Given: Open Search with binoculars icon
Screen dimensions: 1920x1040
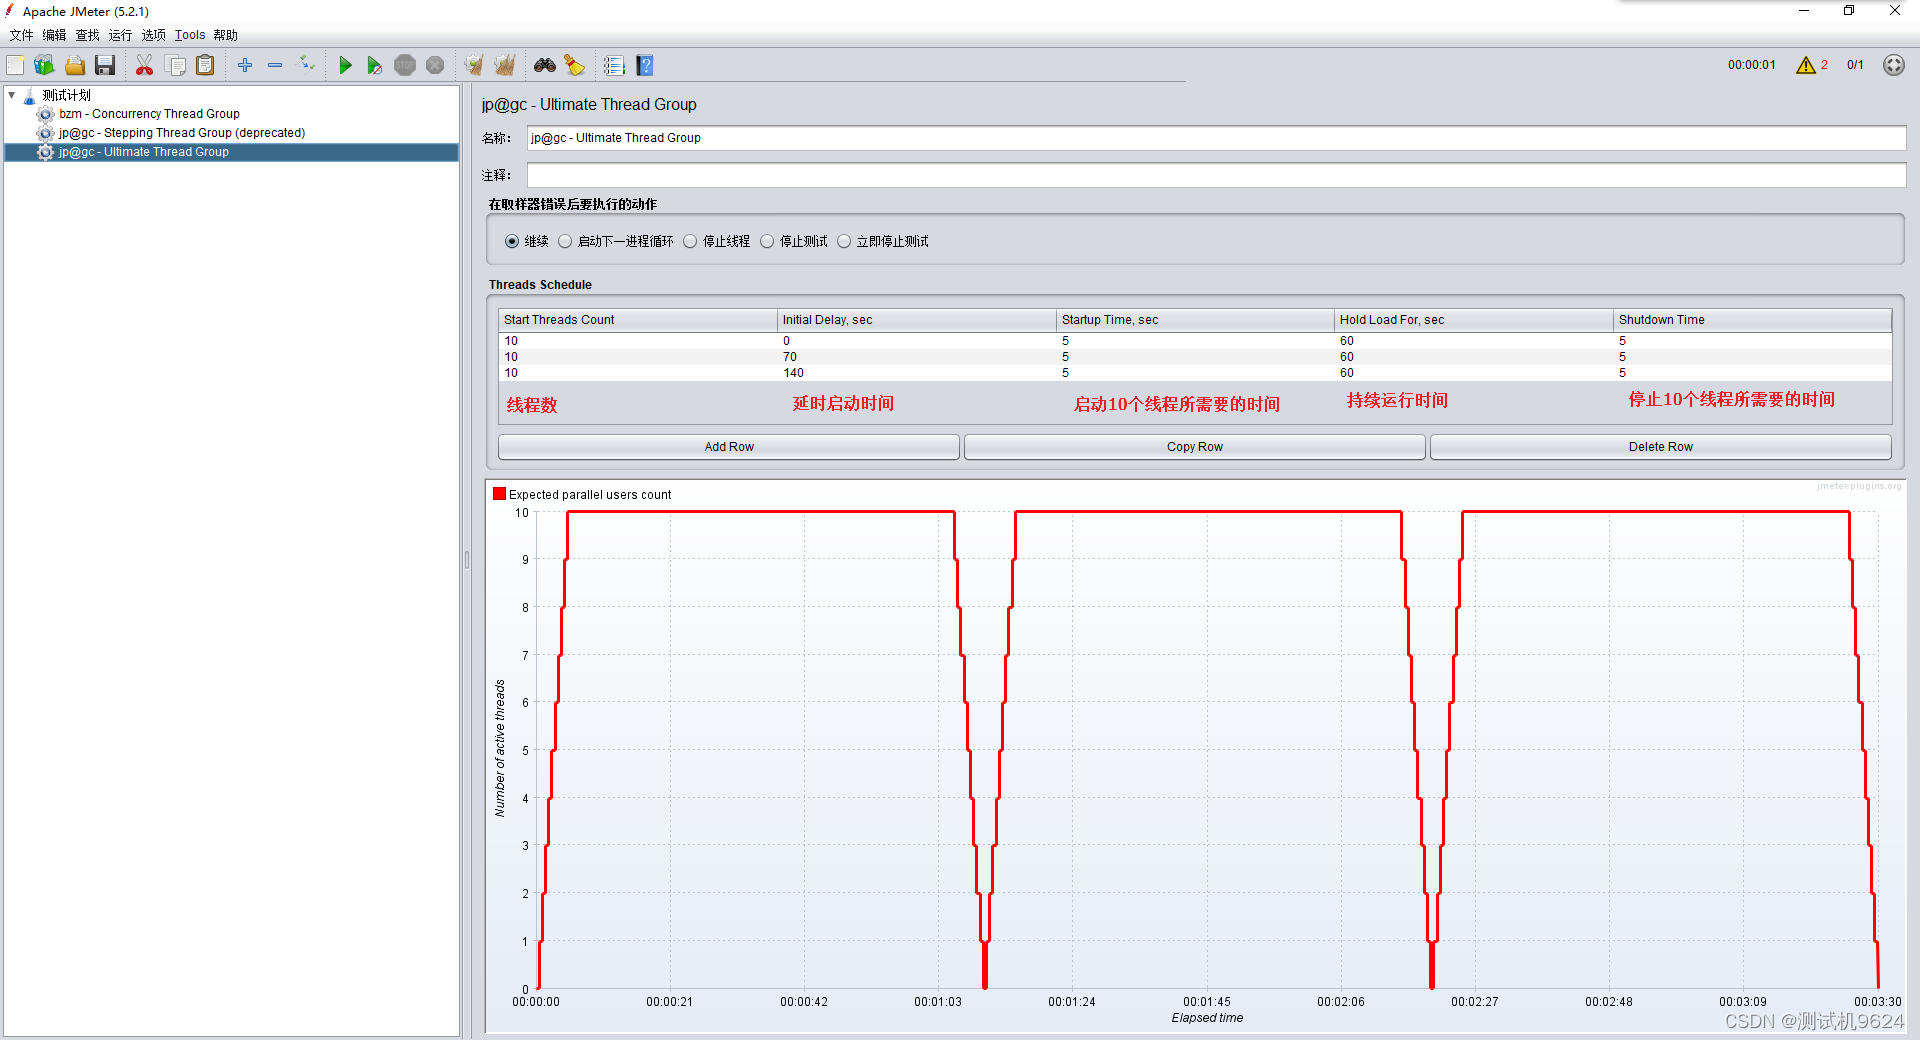Looking at the screenshot, I should tap(545, 65).
